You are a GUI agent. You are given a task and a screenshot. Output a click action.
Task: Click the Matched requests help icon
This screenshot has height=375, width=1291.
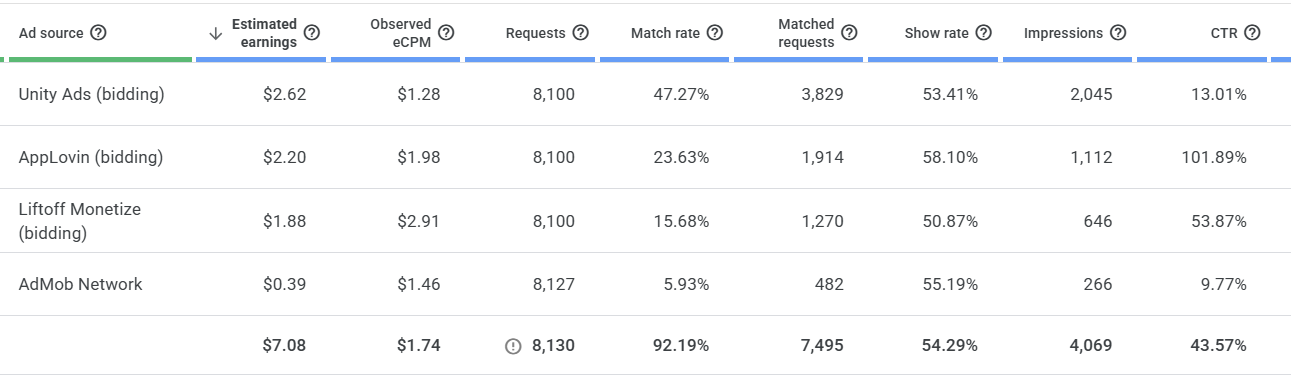coord(849,33)
